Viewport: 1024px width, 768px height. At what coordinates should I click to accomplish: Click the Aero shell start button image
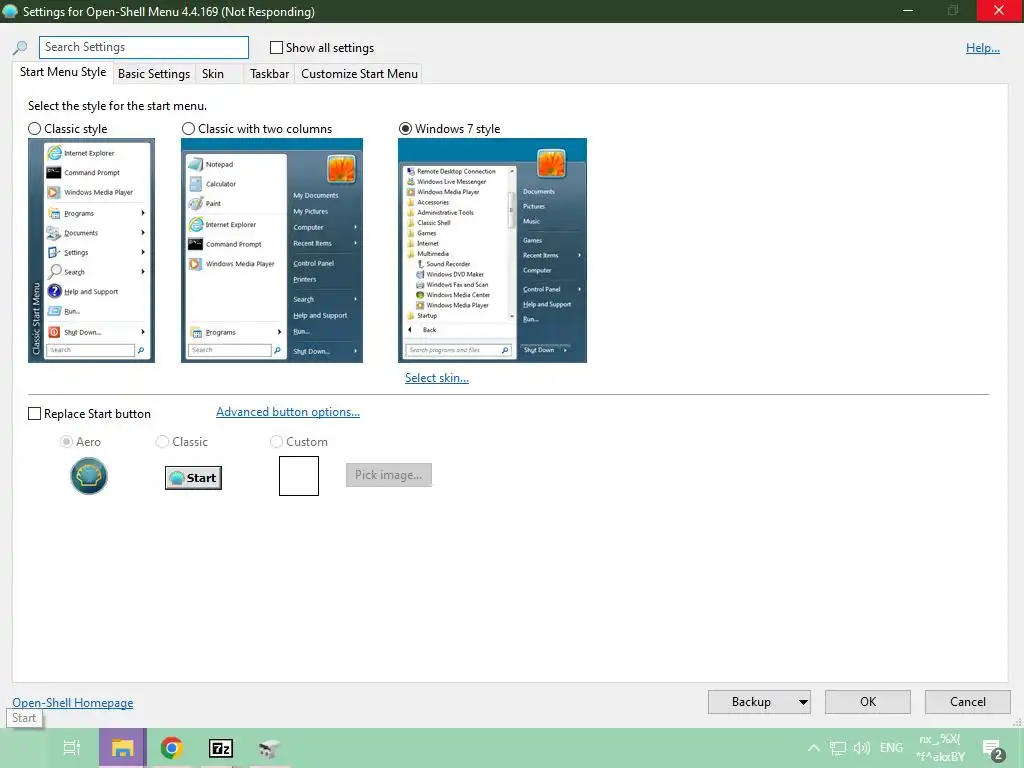click(x=89, y=476)
